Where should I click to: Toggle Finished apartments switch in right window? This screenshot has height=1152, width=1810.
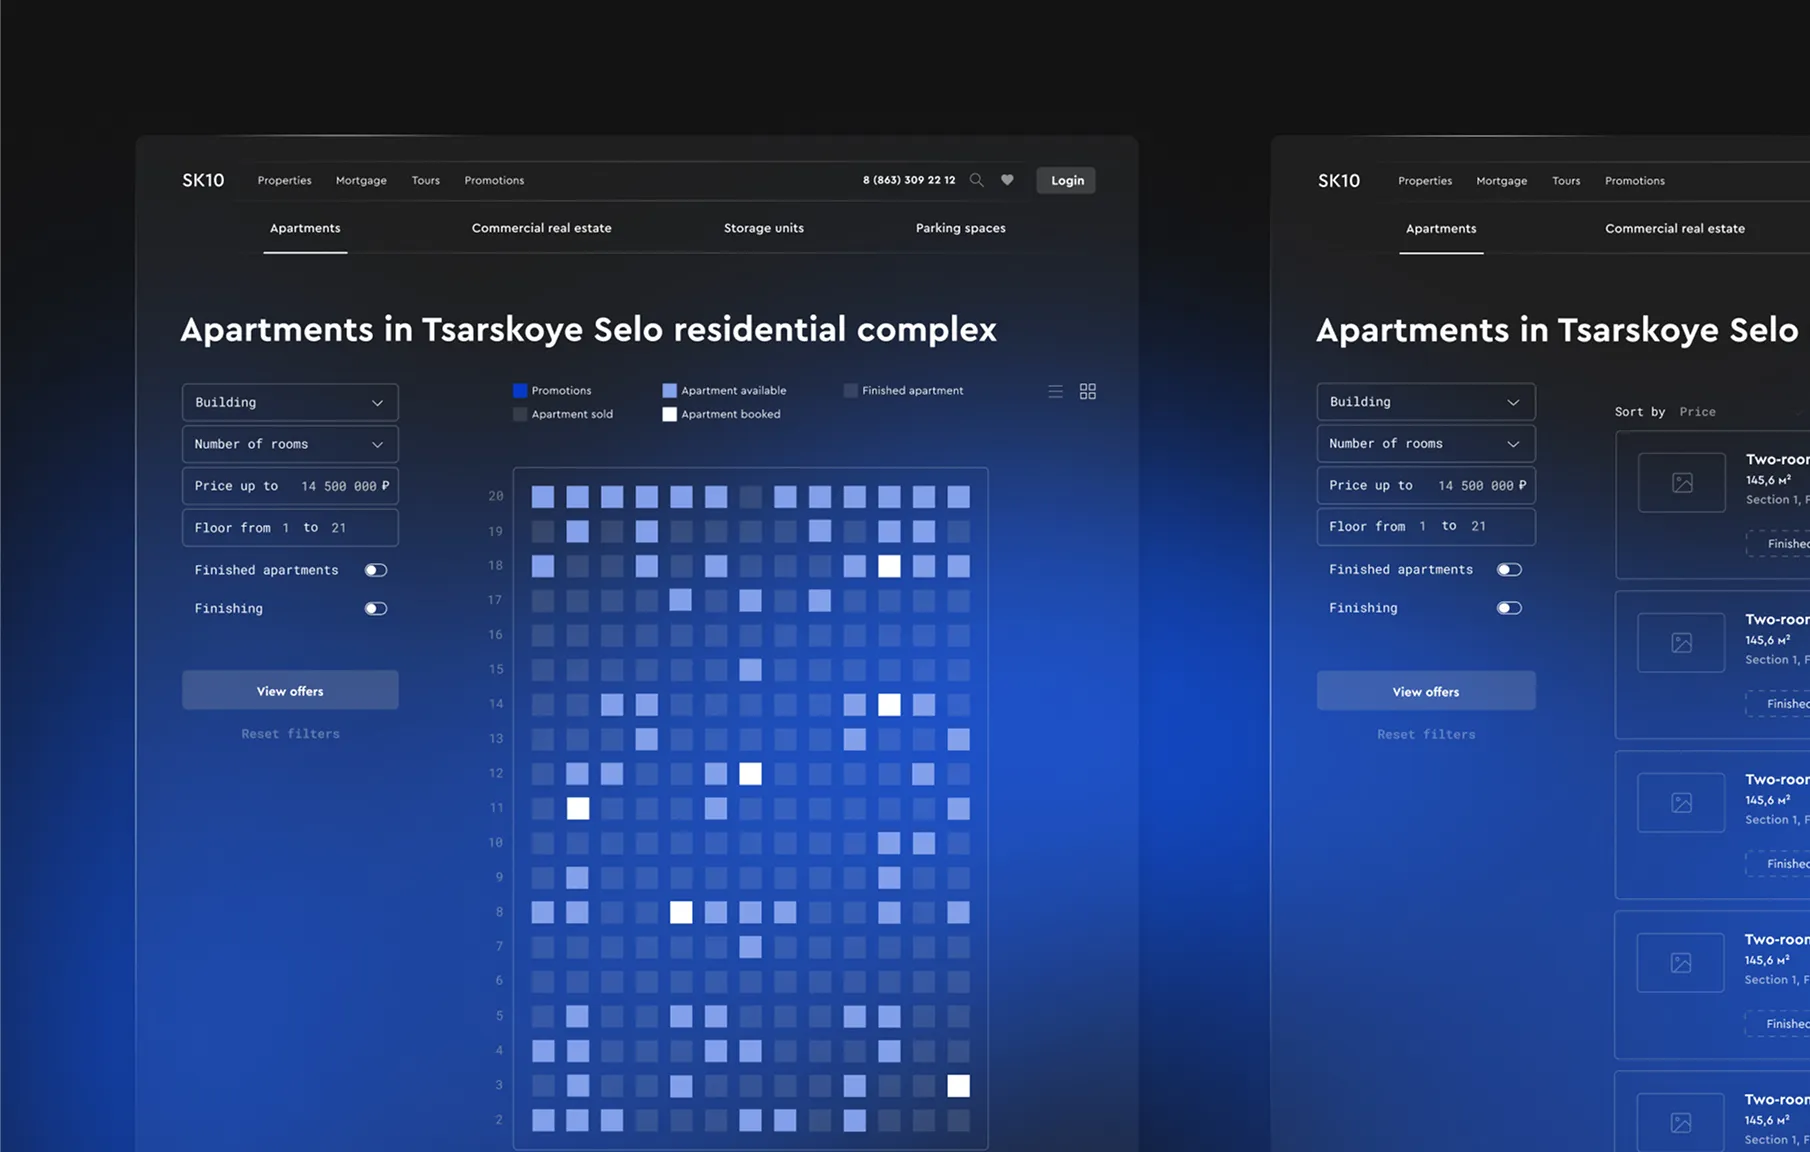[1510, 569]
